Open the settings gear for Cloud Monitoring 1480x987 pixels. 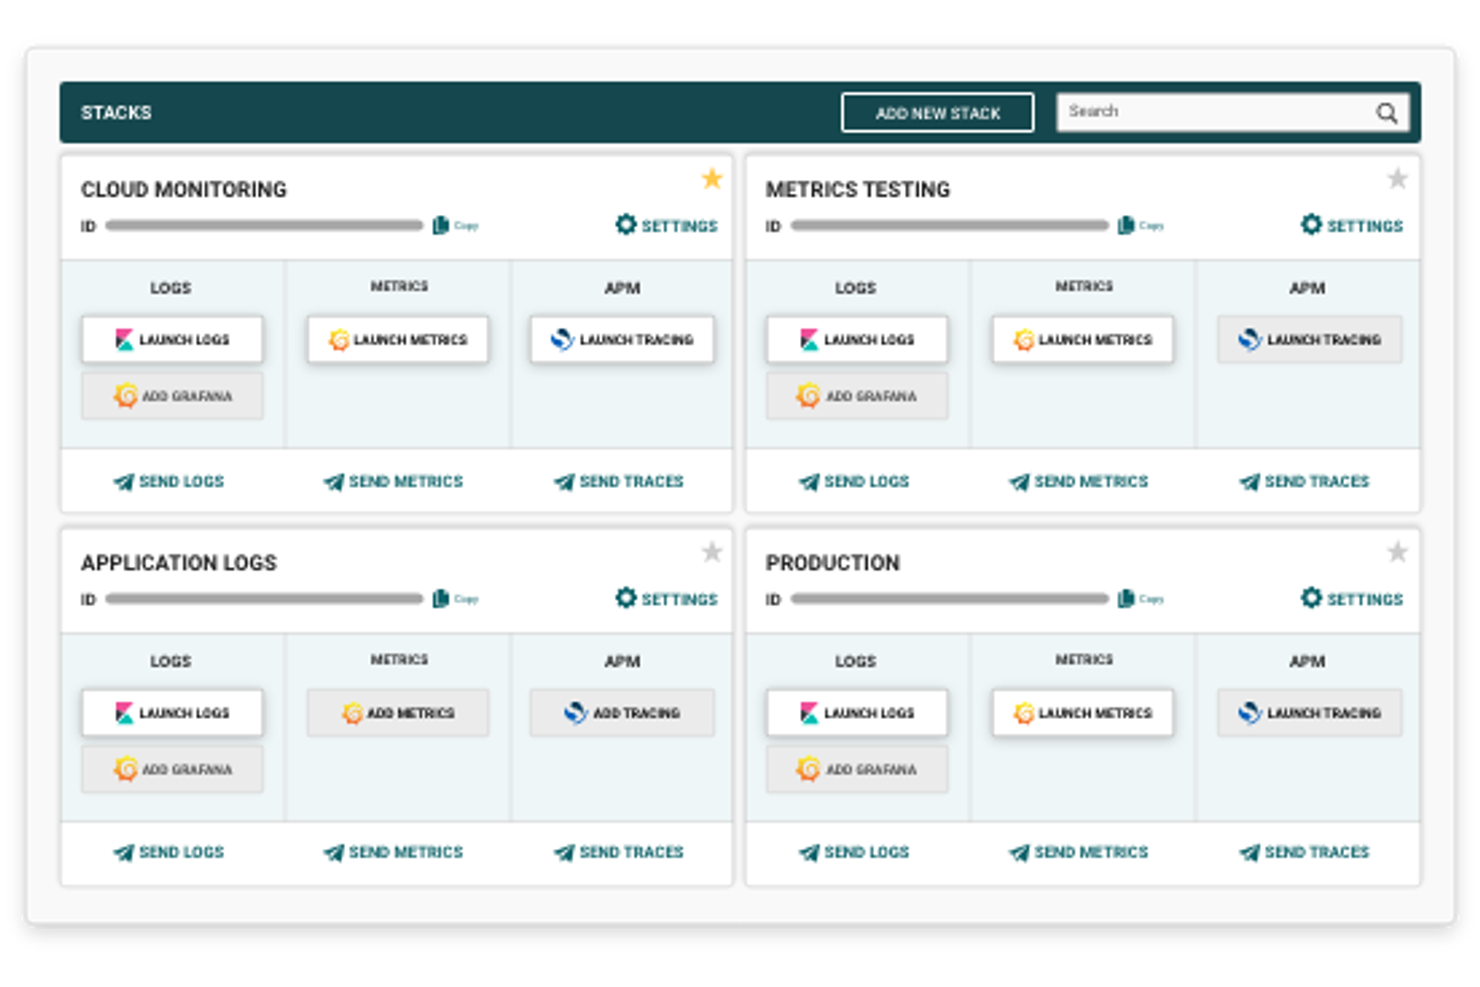(x=625, y=225)
